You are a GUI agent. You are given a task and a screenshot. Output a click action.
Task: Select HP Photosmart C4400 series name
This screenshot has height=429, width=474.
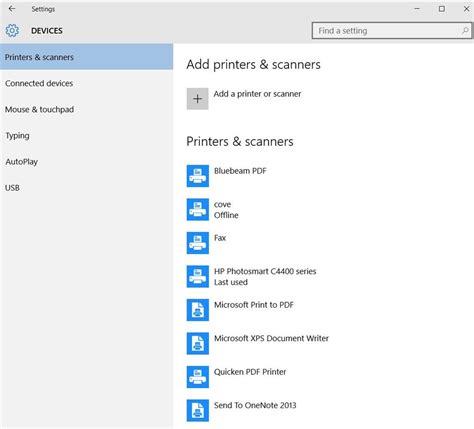click(265, 271)
